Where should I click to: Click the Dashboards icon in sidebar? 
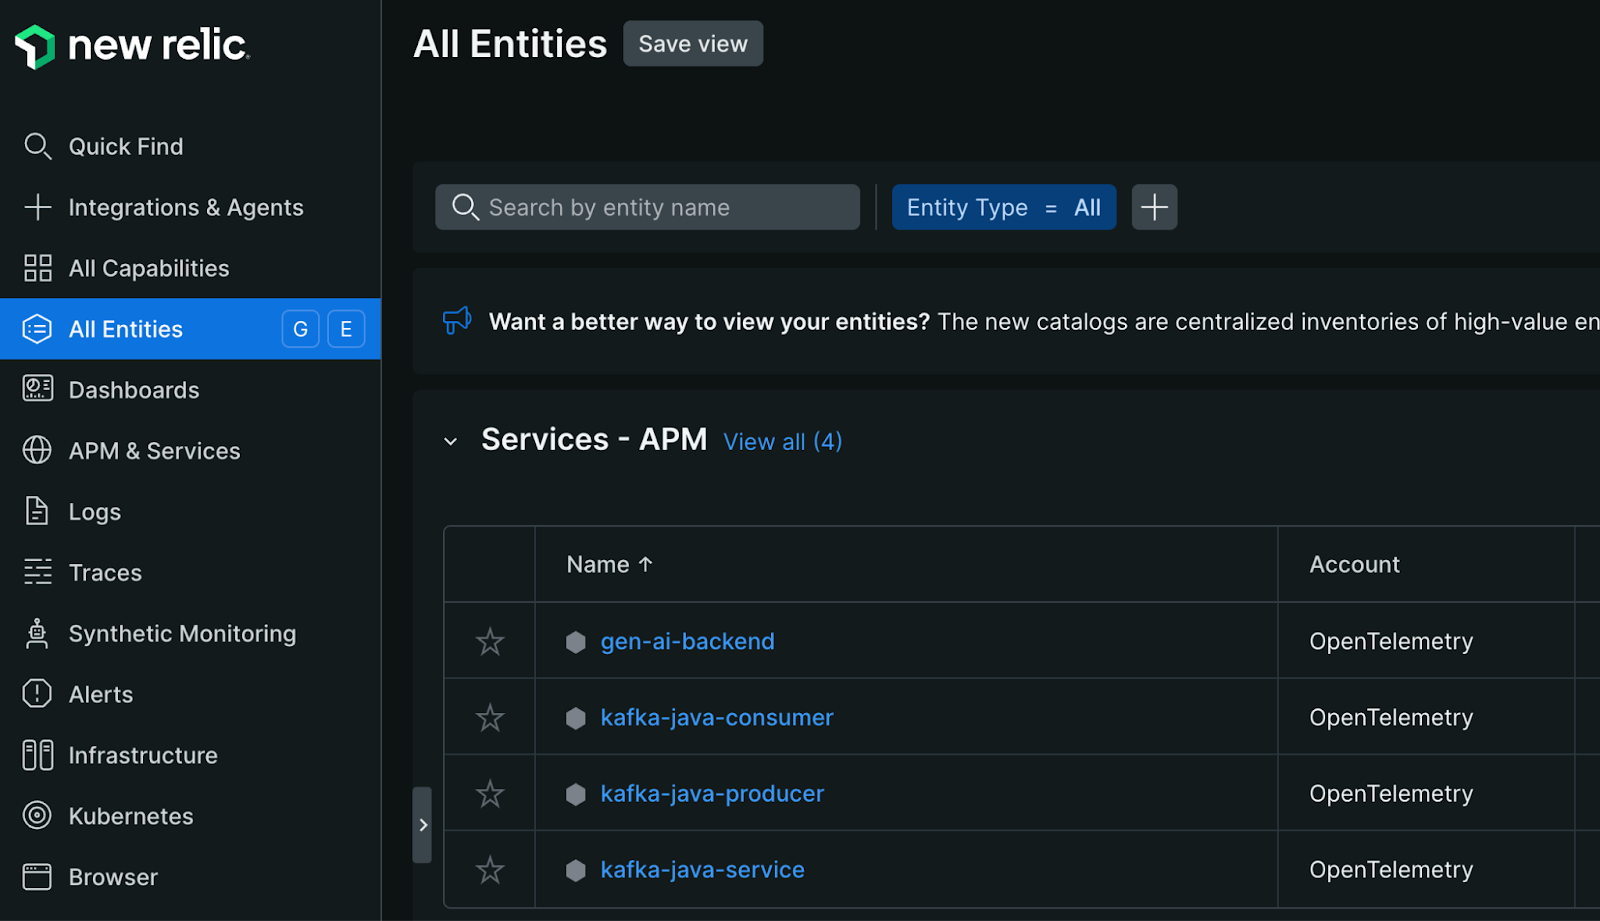[x=37, y=389]
